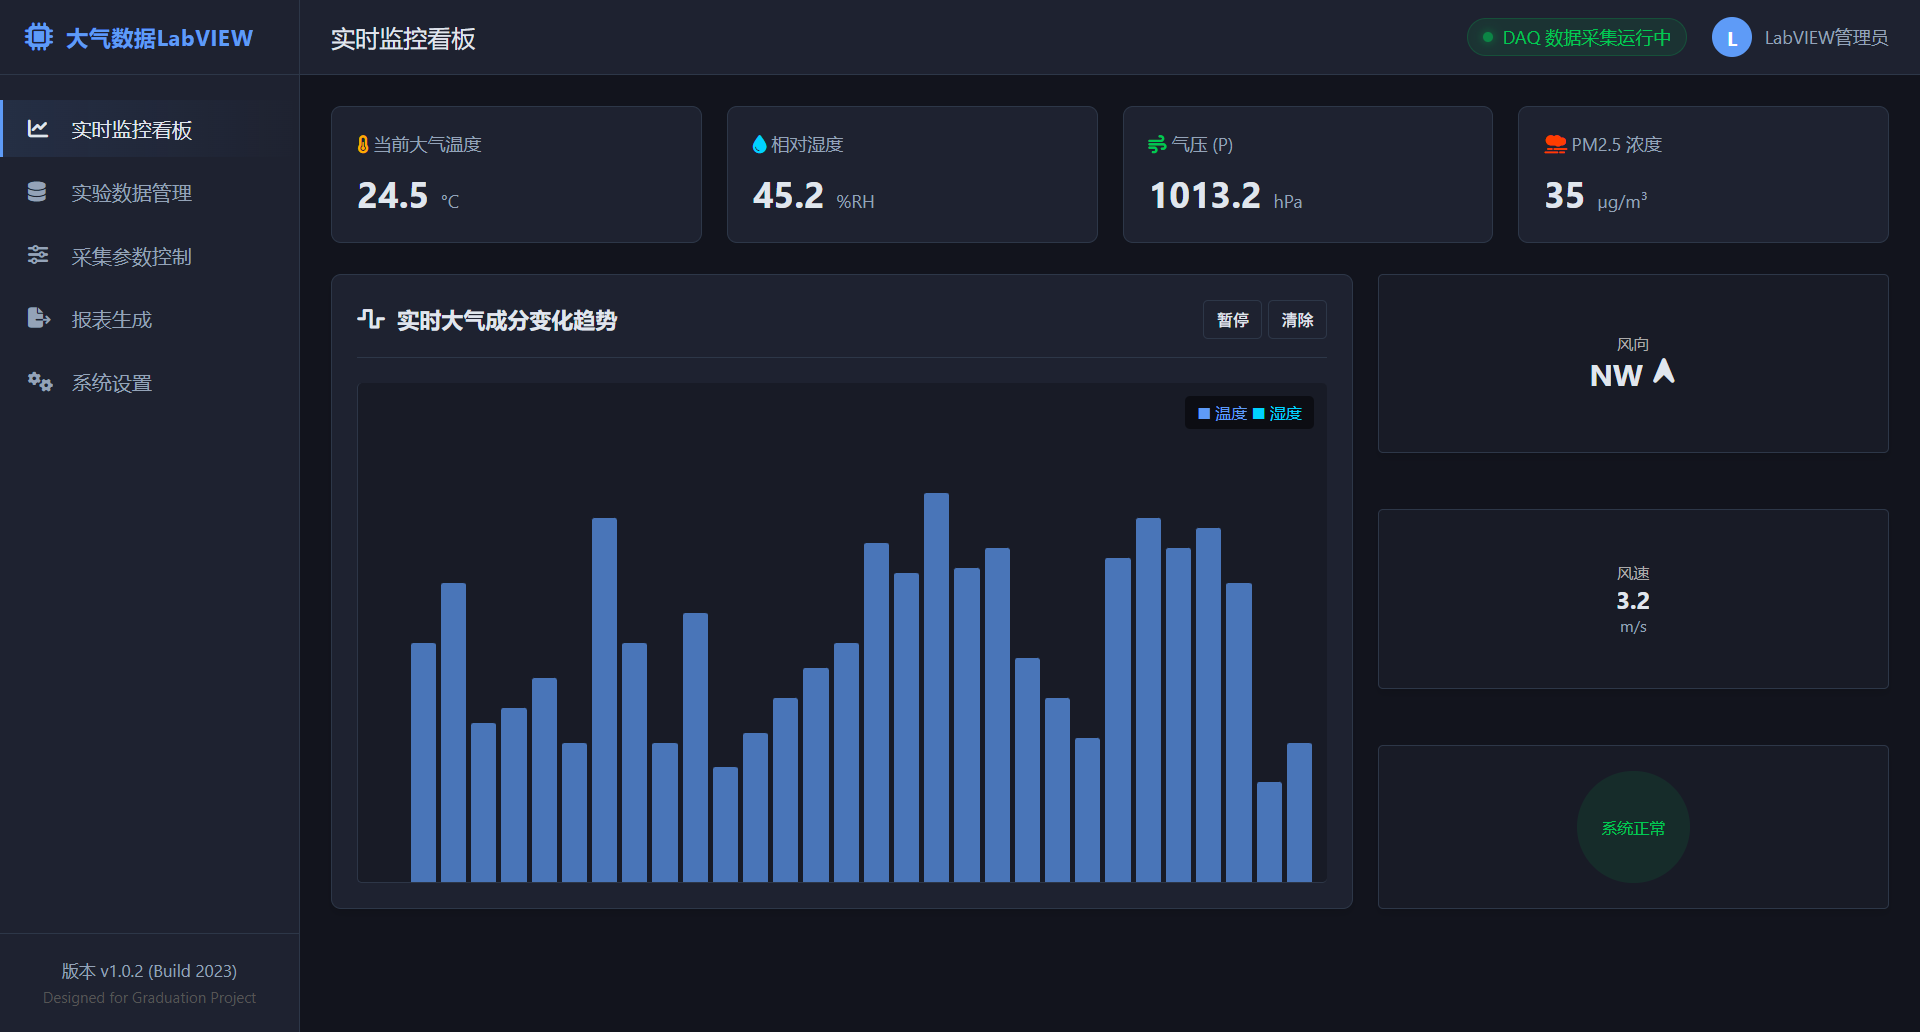Image resolution: width=1920 pixels, height=1032 pixels.
Task: Click the gears icon for 系统设置
Action: coord(39,382)
